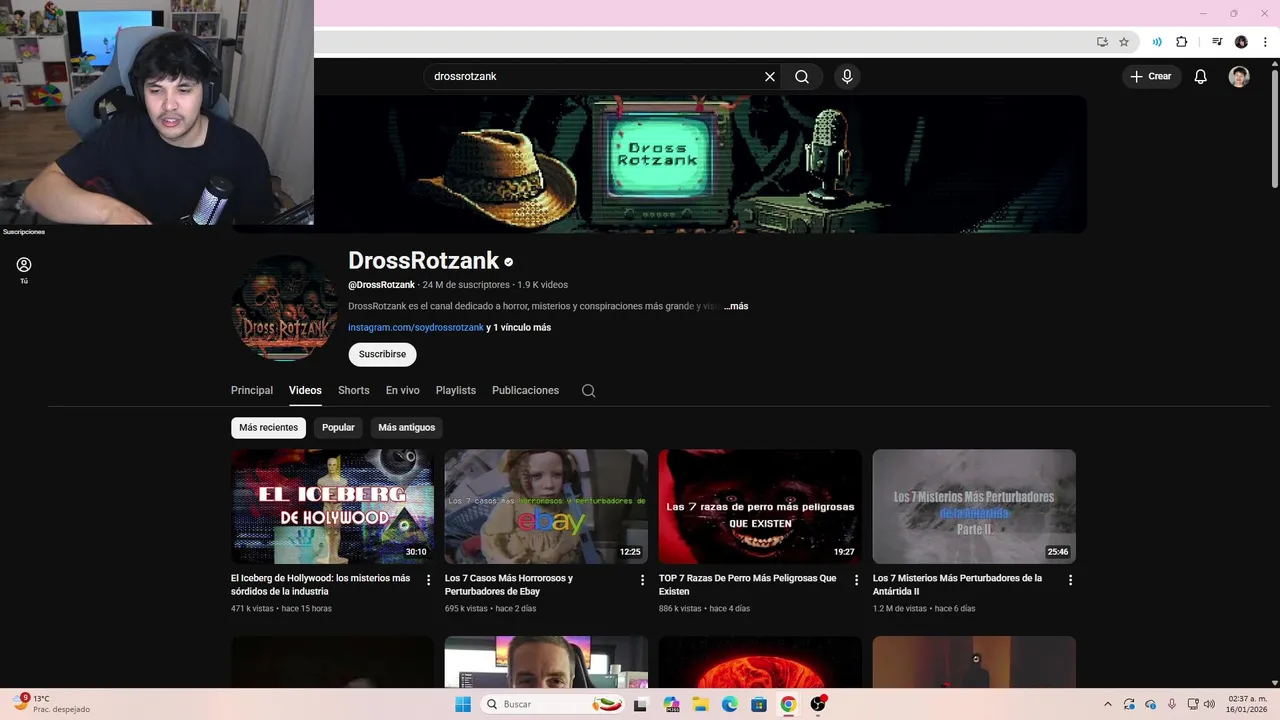Click the taskbar Buscar search box

pyautogui.click(x=553, y=704)
